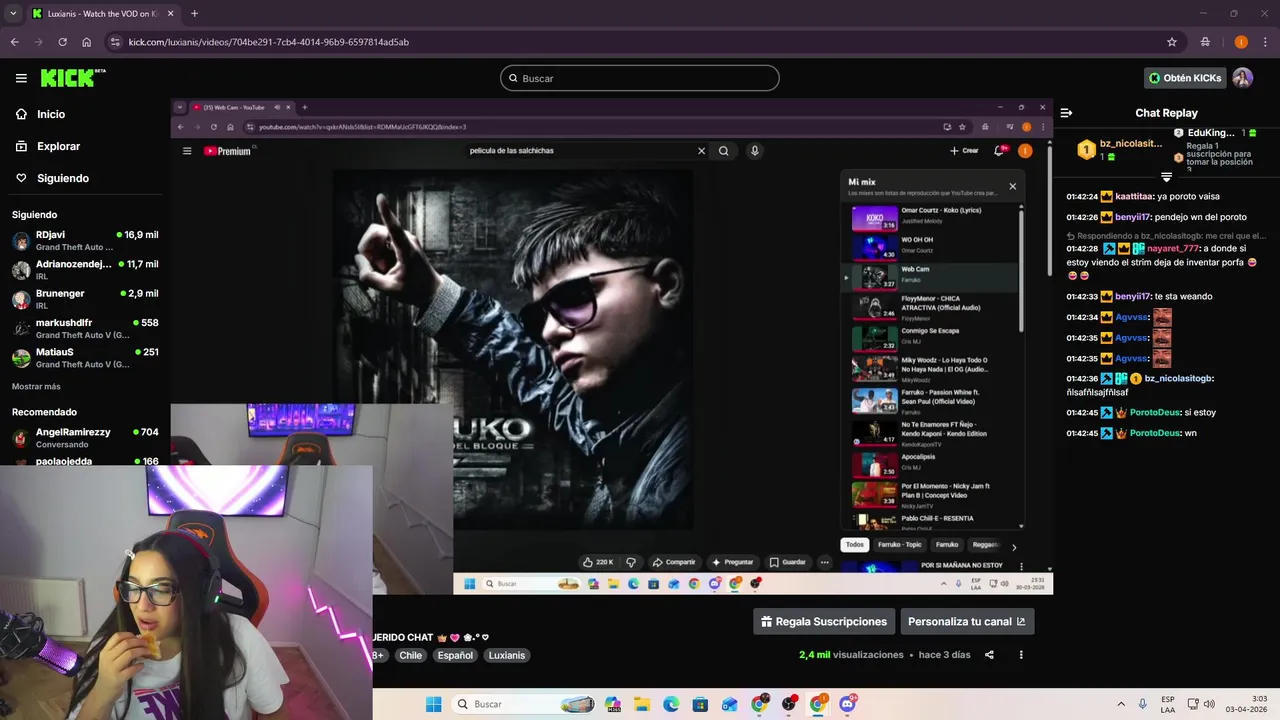This screenshot has width=1280, height=720.
Task: Open the video more-options dots menu
Action: (1021, 655)
